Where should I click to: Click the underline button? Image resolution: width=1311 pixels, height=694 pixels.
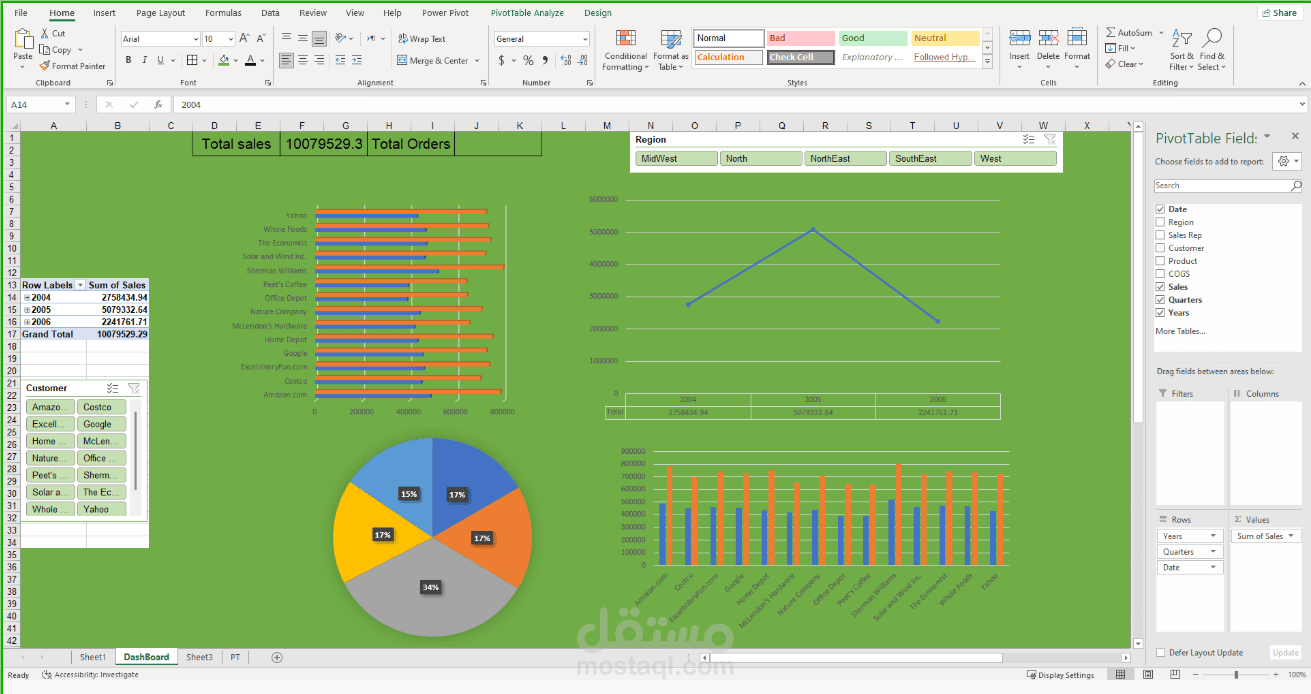(161, 60)
